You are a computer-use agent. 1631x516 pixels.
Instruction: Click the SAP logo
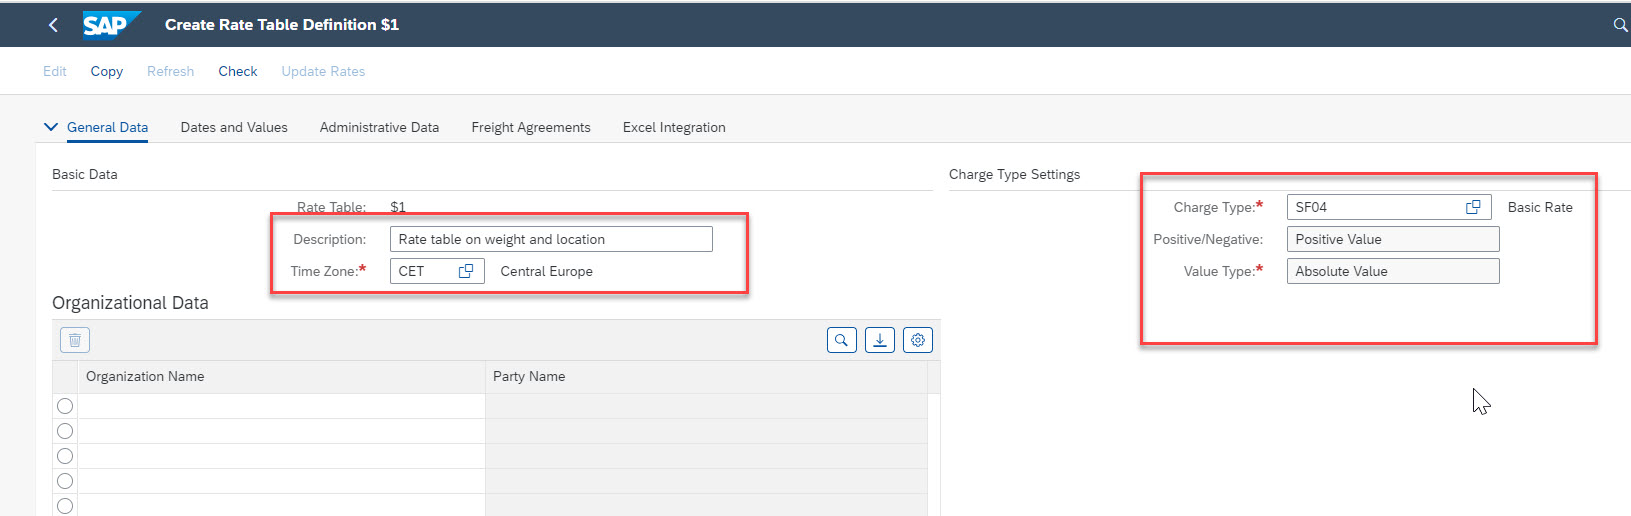pyautogui.click(x=110, y=25)
